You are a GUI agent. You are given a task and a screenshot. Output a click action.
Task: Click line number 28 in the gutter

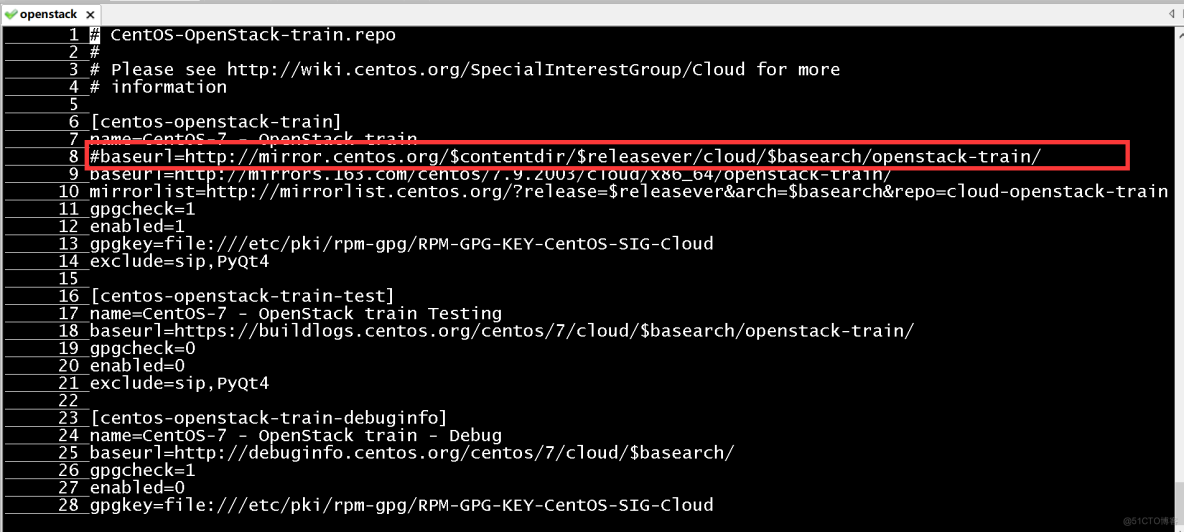68,505
